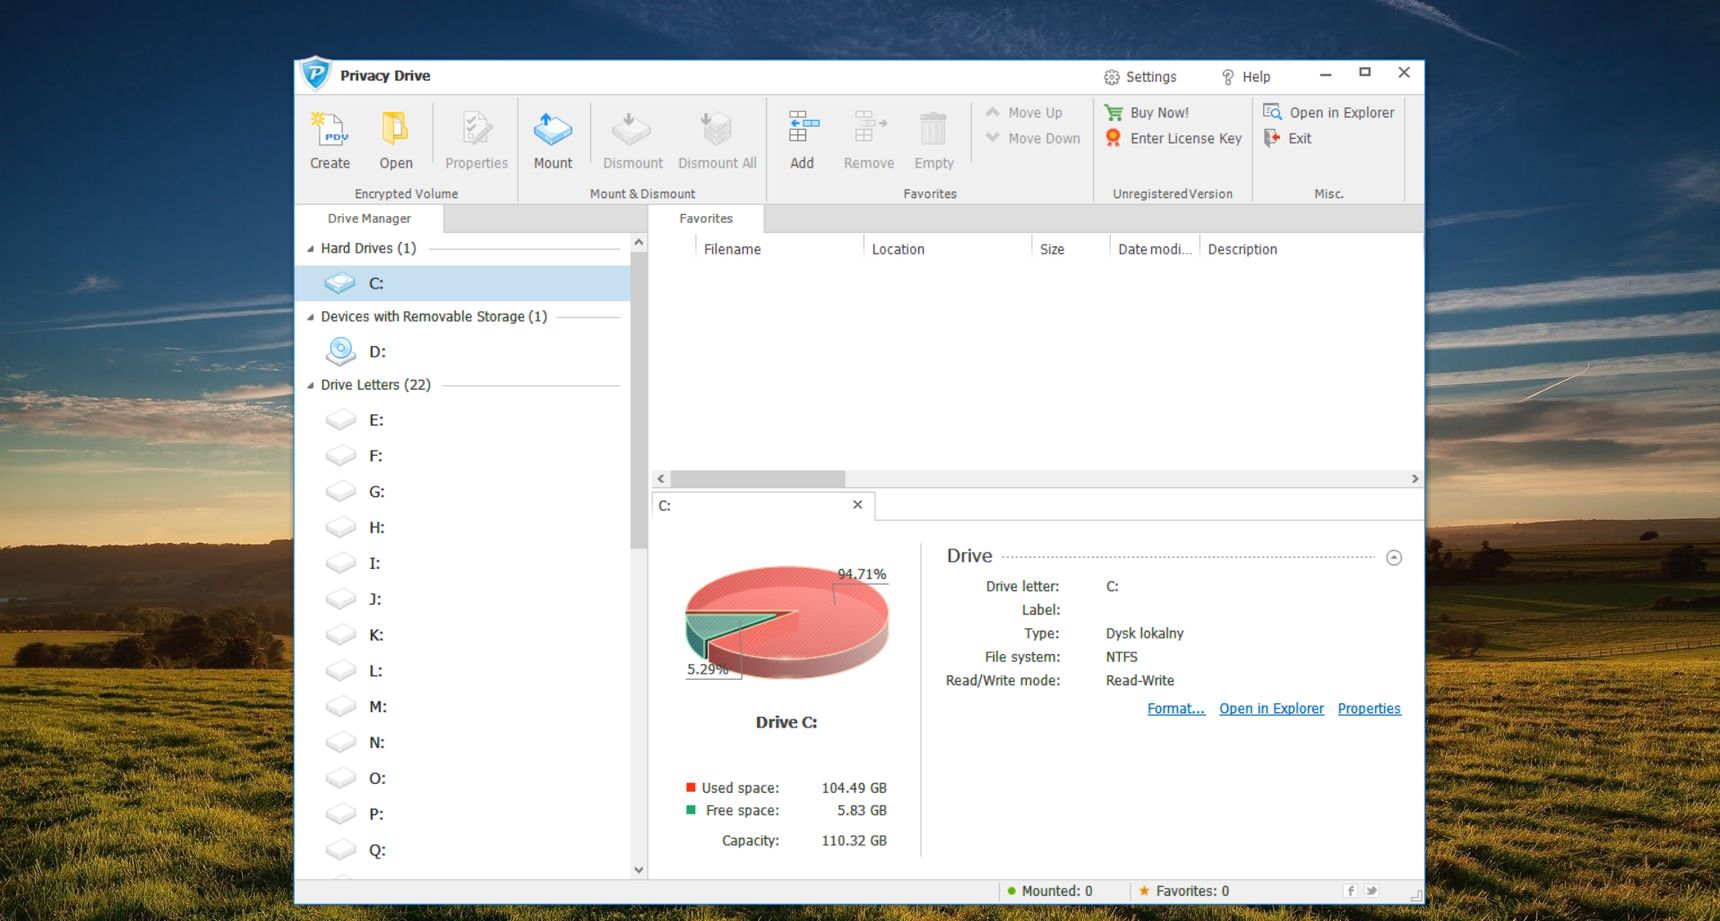Sort favorites by Filename column

(779, 249)
